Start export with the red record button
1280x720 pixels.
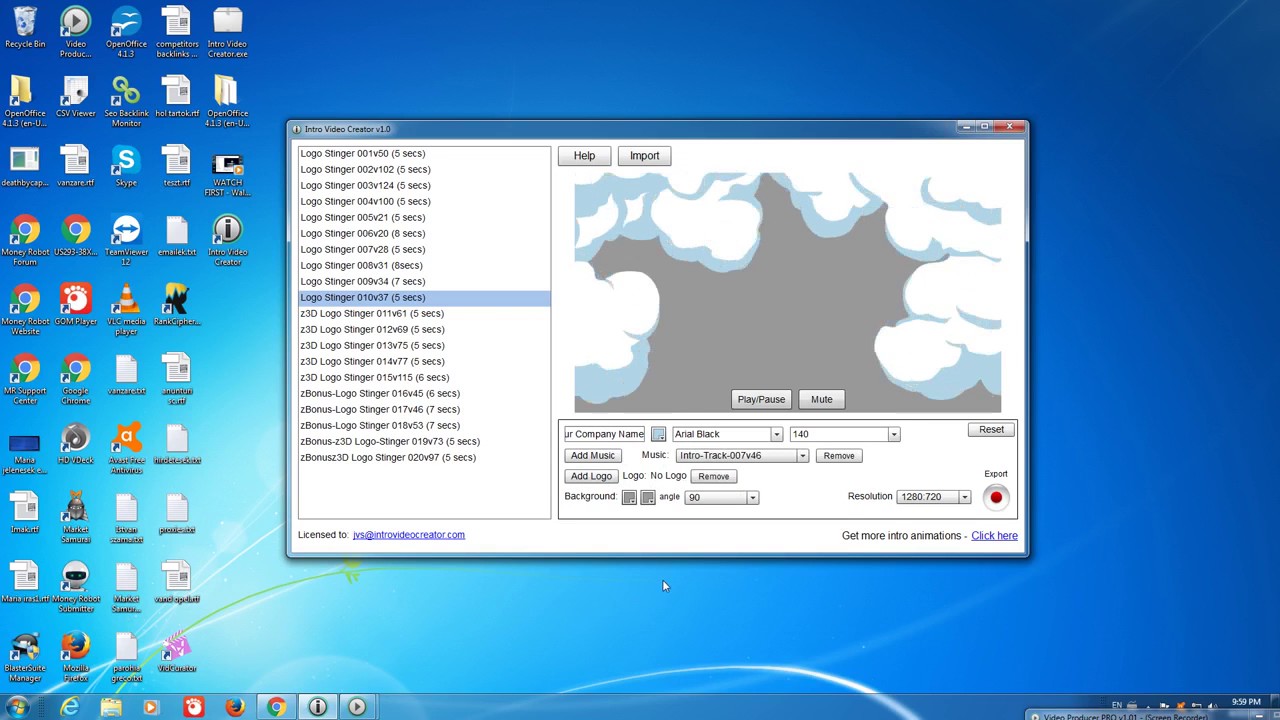coord(996,497)
